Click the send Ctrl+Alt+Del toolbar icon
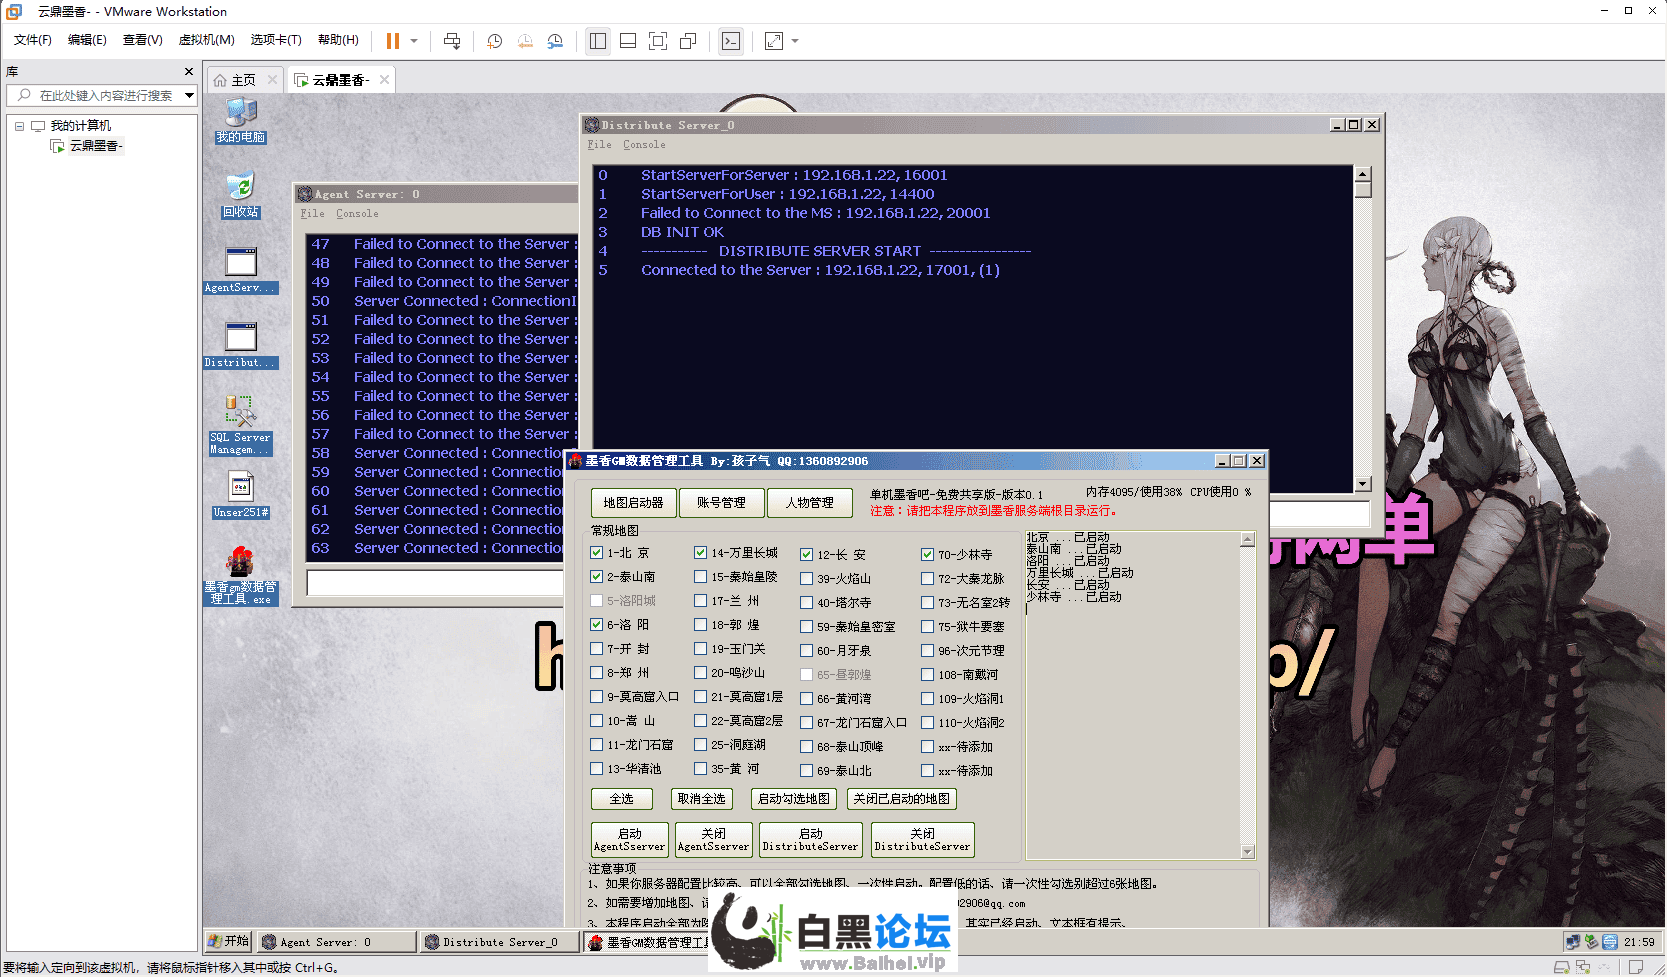Viewport: 1667px width, 977px height. [452, 41]
